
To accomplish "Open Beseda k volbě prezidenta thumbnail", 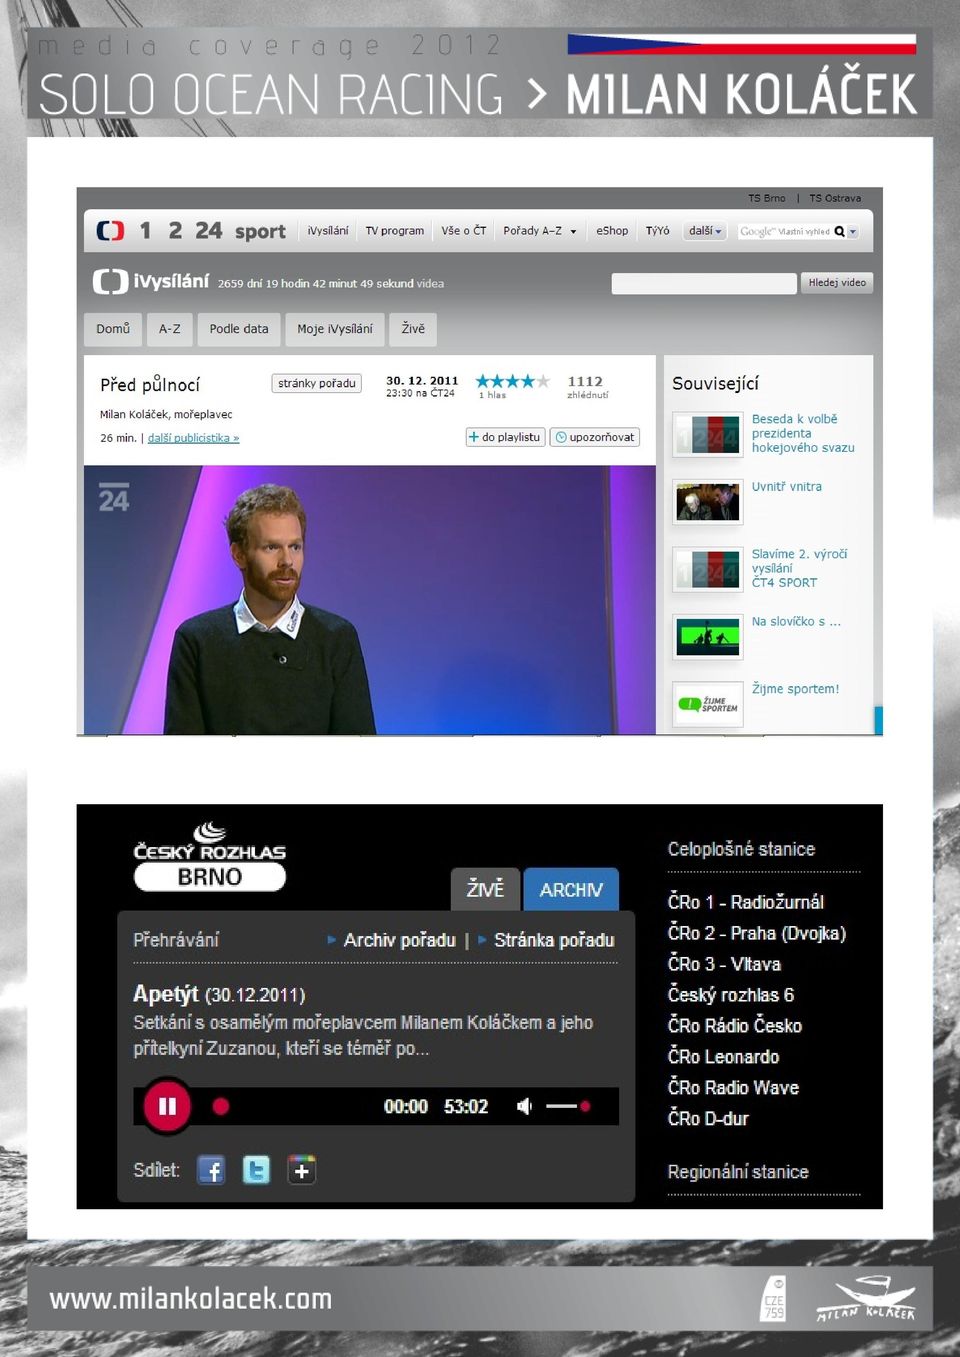I will (708, 435).
